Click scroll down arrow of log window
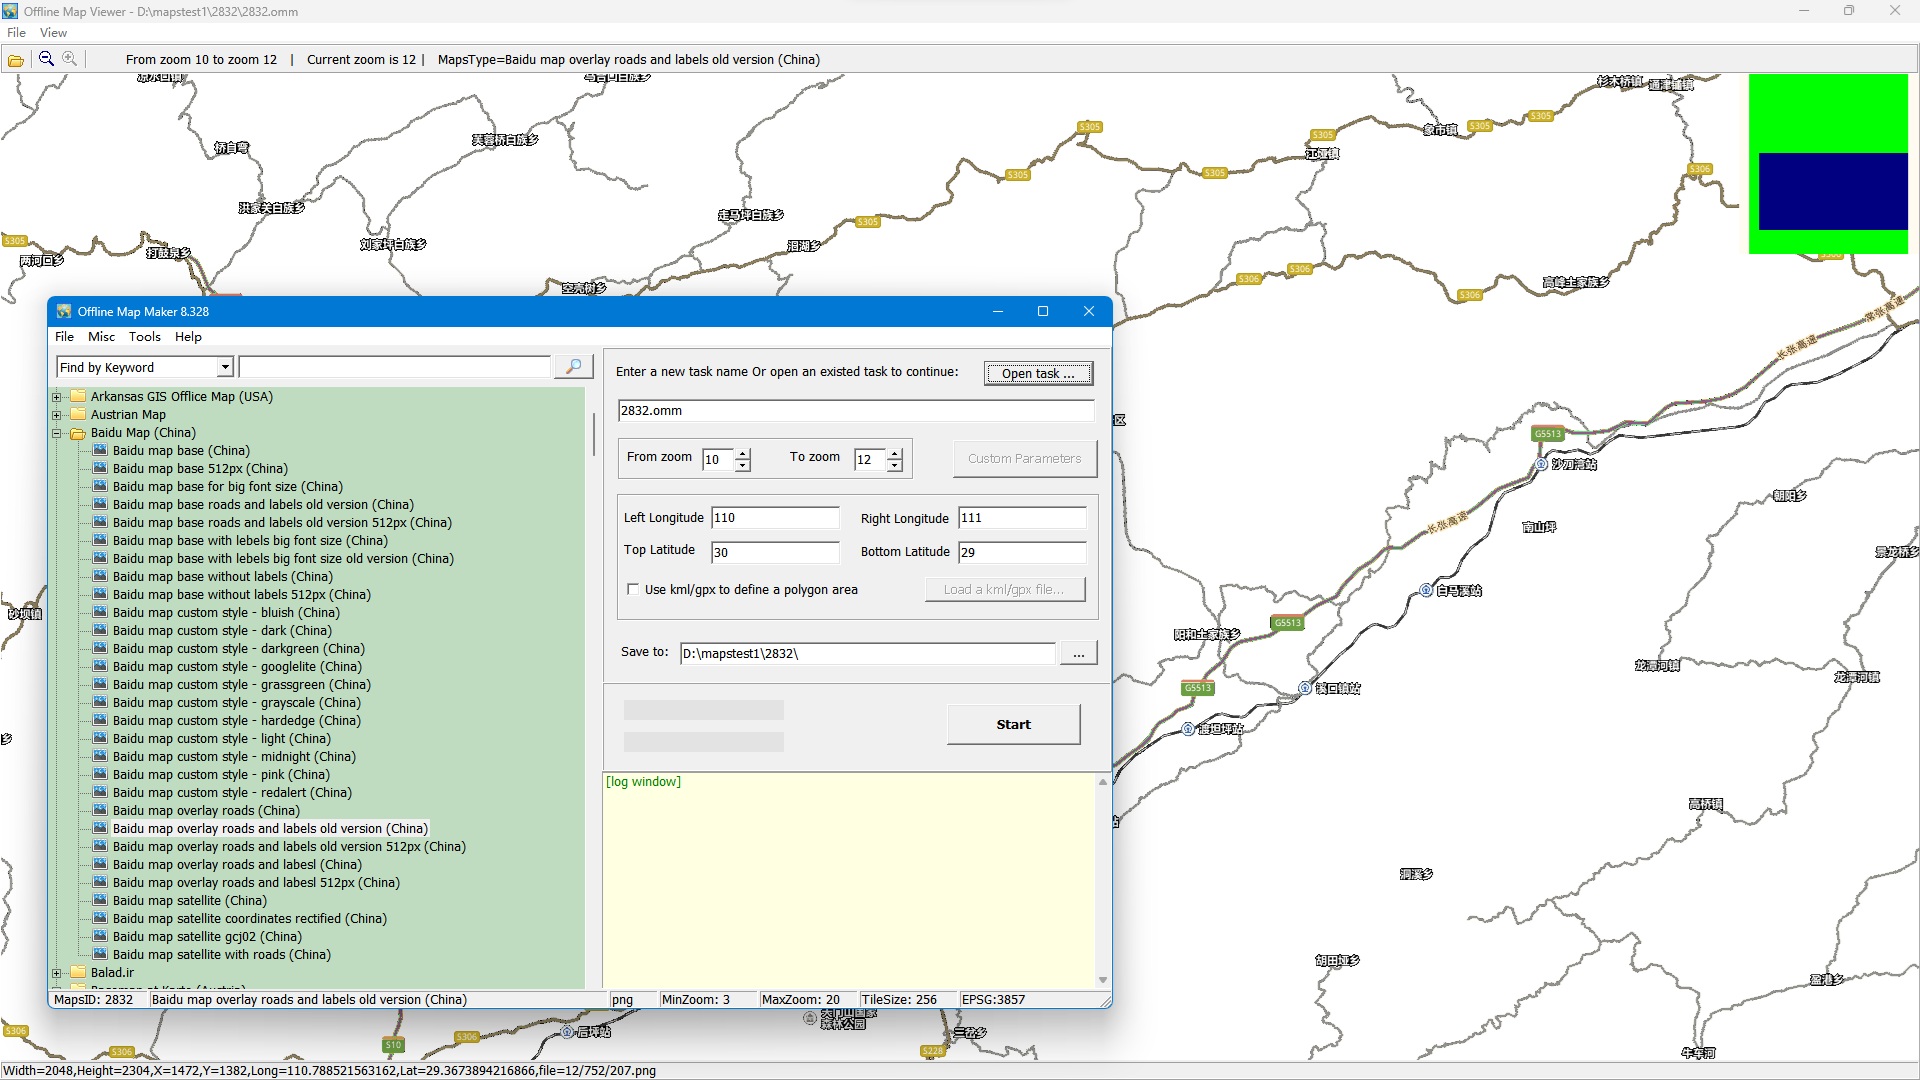 (1103, 980)
